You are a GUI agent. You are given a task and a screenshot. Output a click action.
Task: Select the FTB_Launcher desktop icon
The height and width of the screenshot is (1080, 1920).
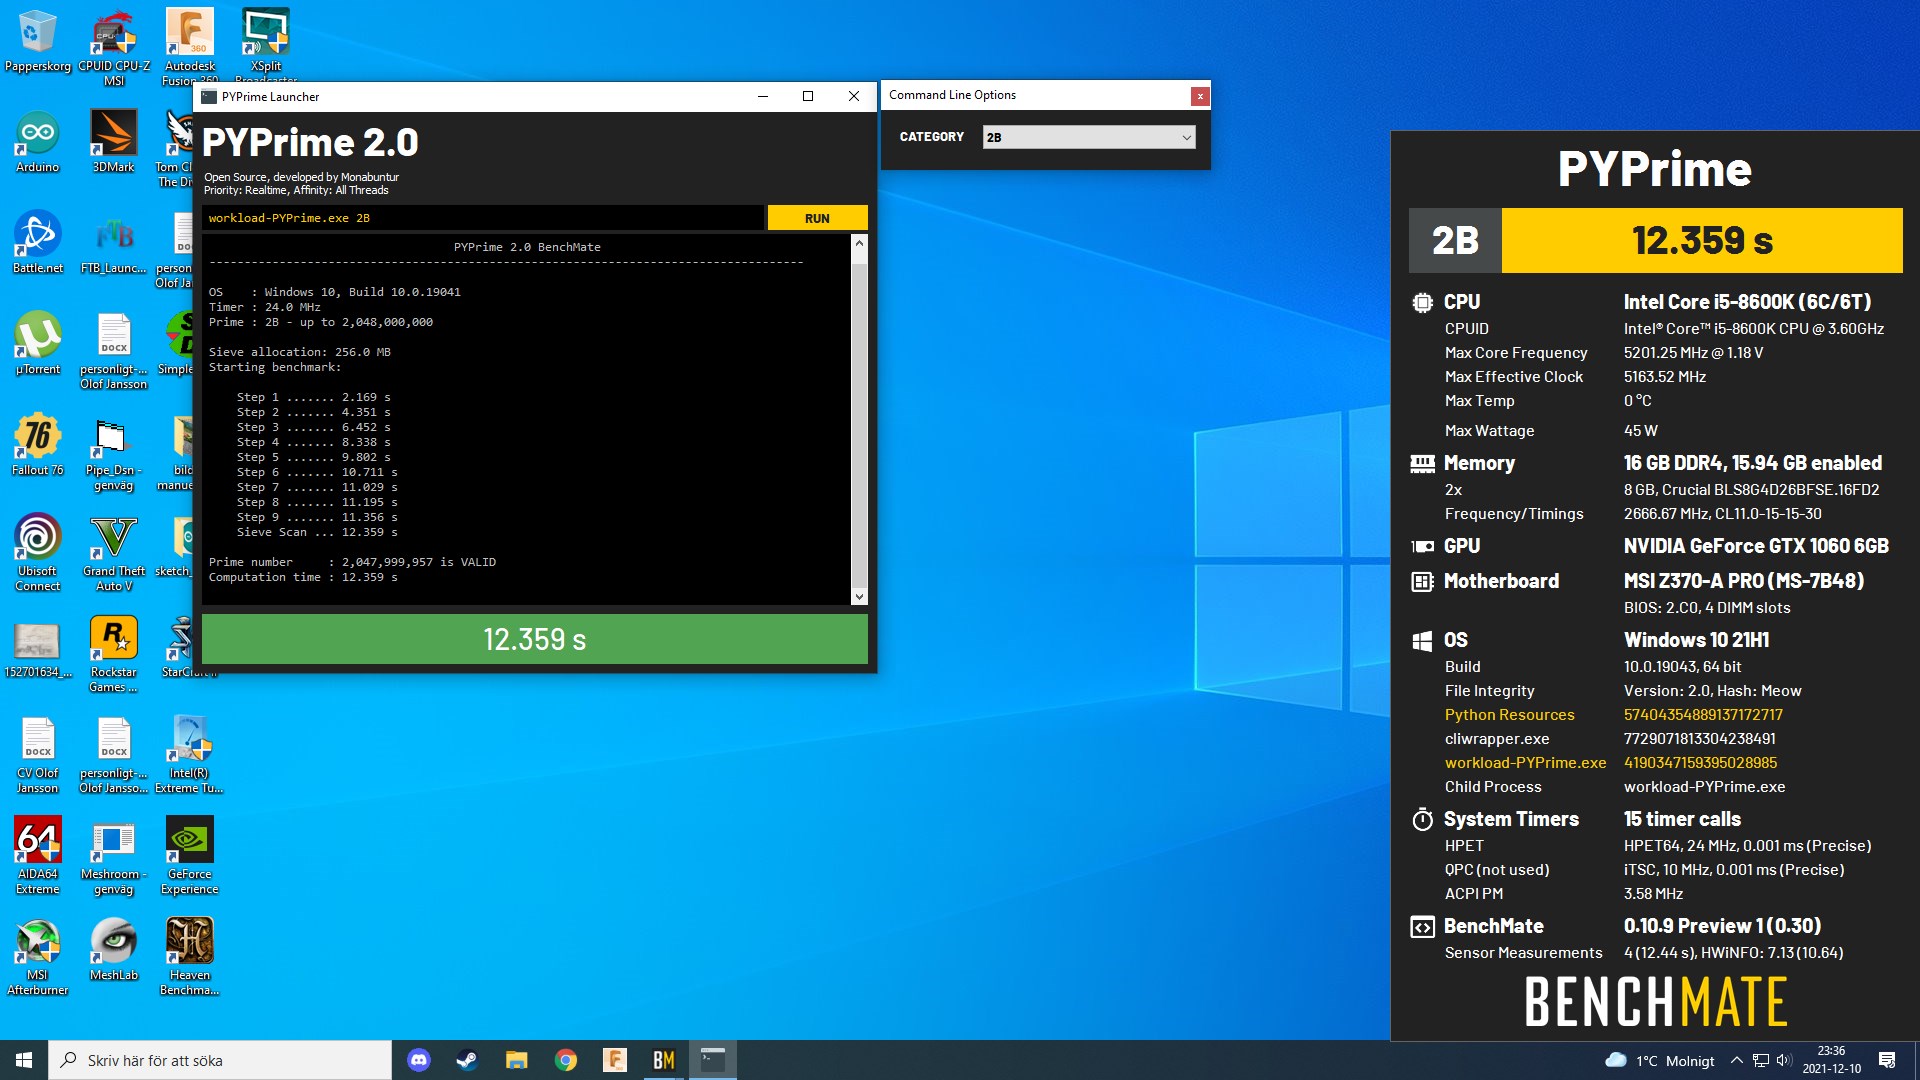coord(114,243)
